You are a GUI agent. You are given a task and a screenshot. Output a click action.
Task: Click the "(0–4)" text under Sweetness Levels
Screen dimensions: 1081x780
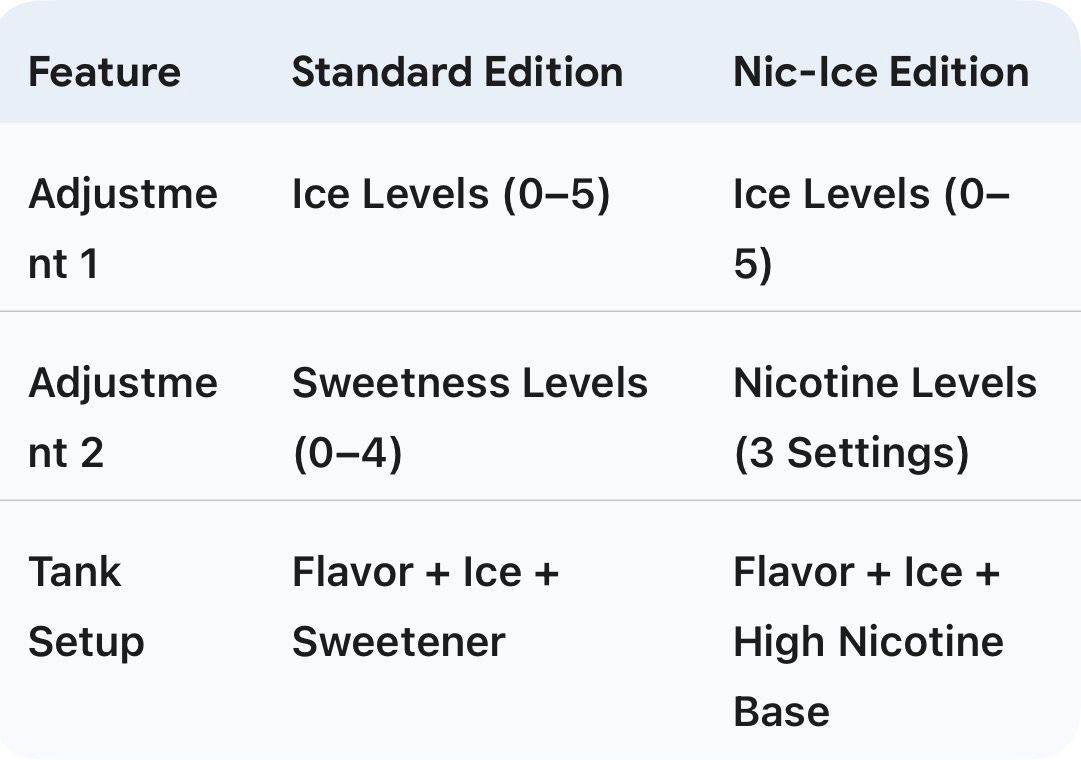coord(346,454)
